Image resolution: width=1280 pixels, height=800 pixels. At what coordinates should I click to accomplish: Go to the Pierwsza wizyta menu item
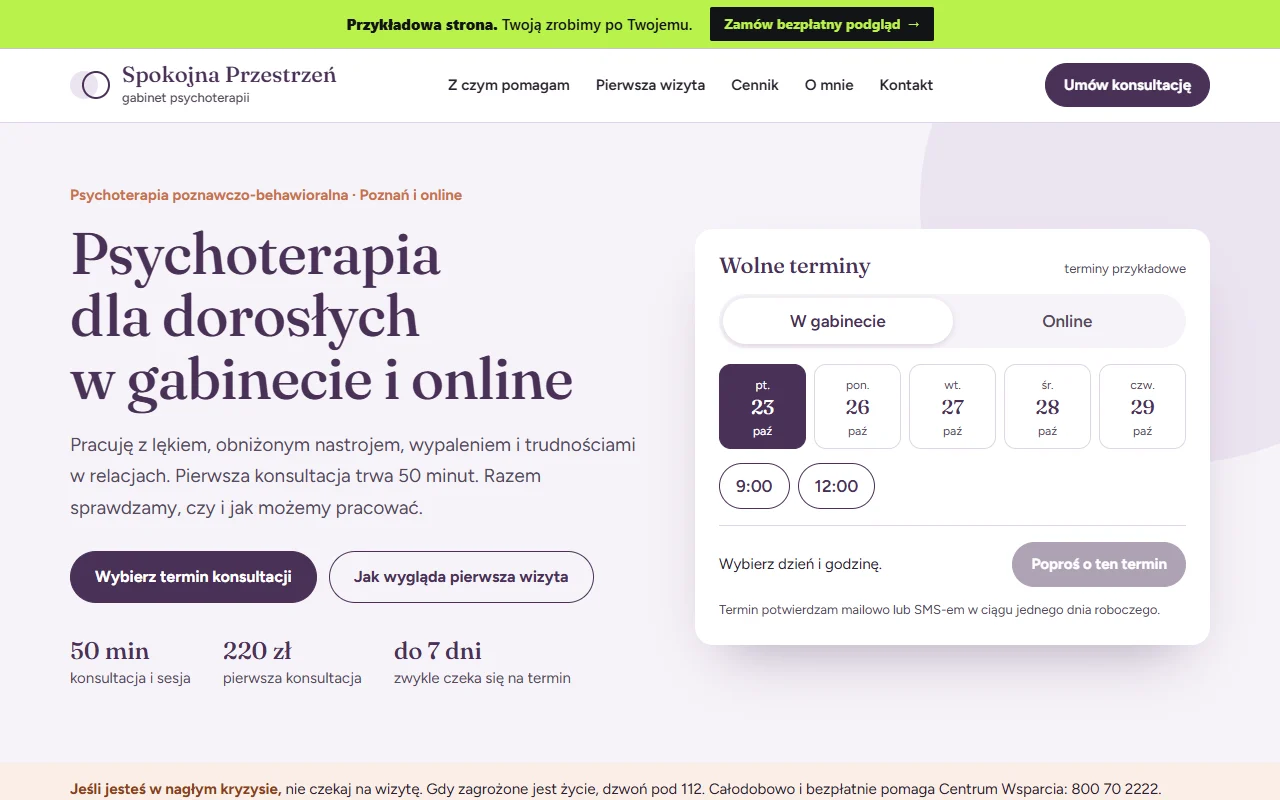pos(650,85)
